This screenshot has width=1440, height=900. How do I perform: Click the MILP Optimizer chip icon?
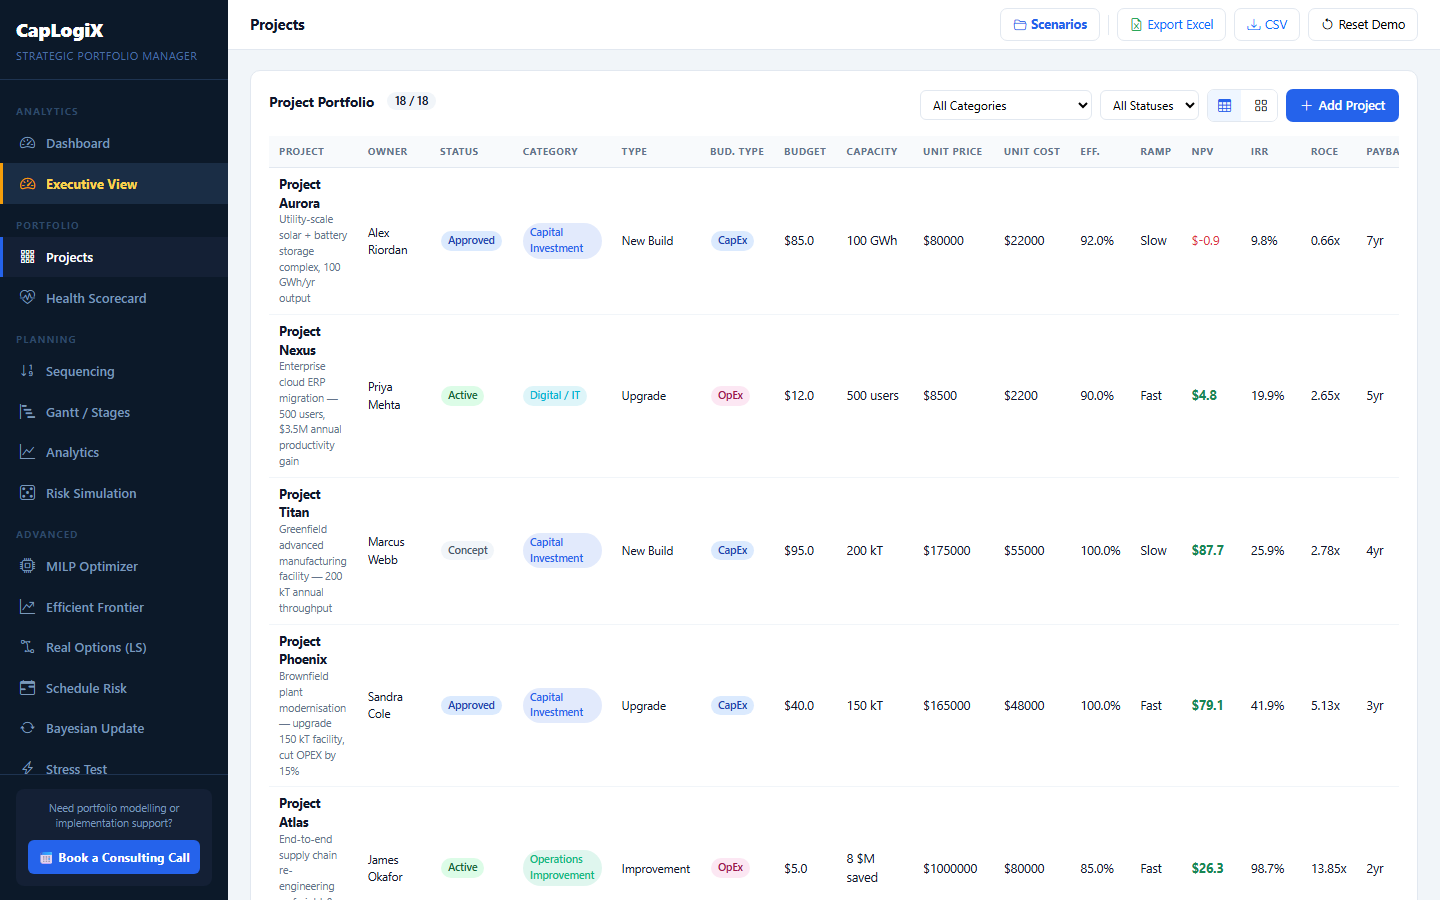[27, 566]
